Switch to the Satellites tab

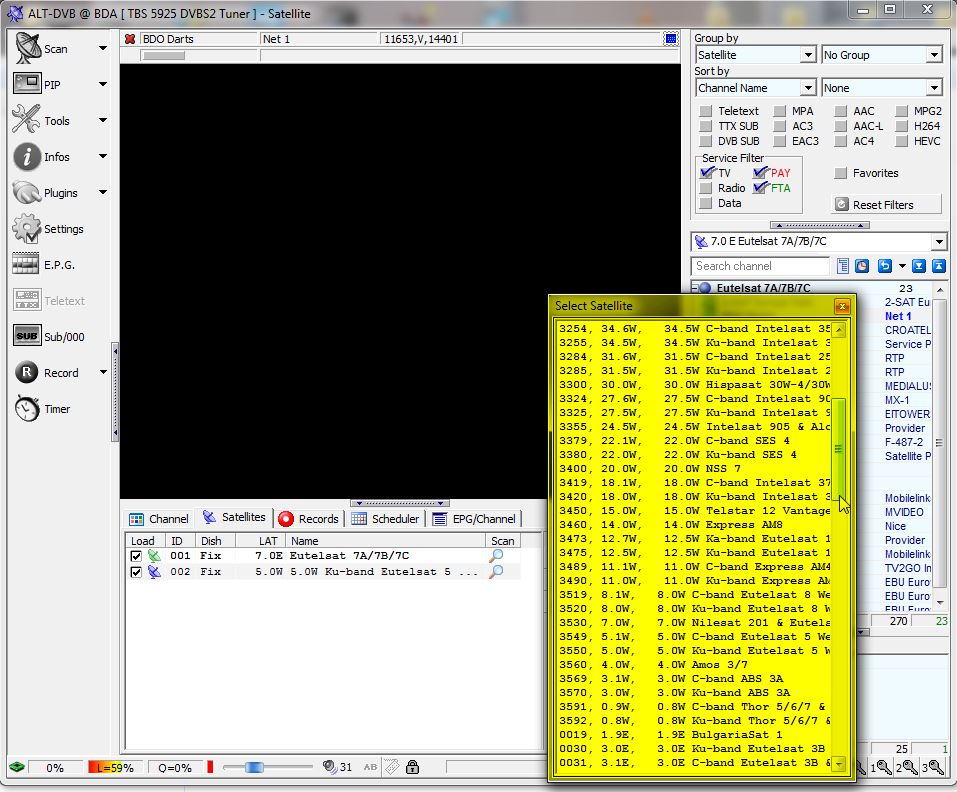(234, 517)
